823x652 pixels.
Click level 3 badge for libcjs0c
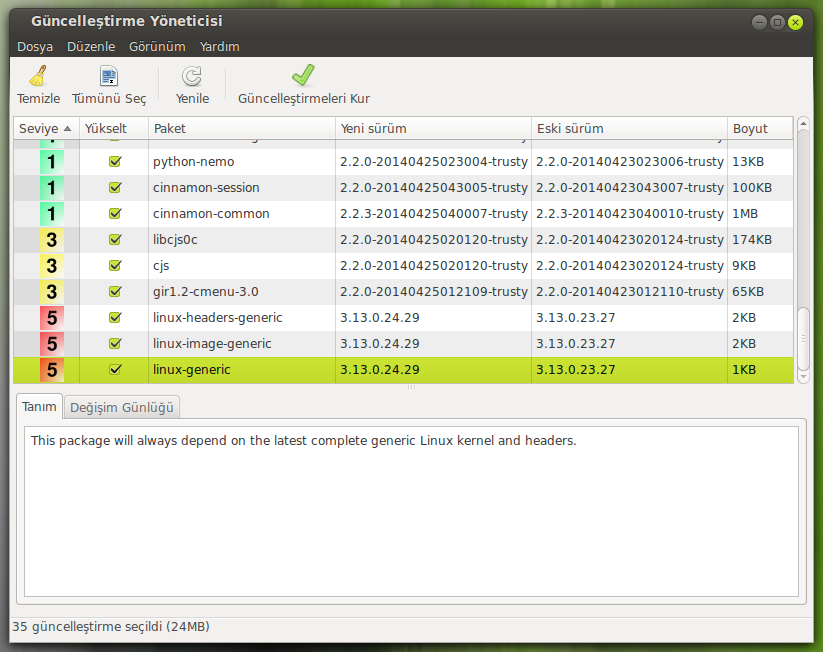pos(51,239)
